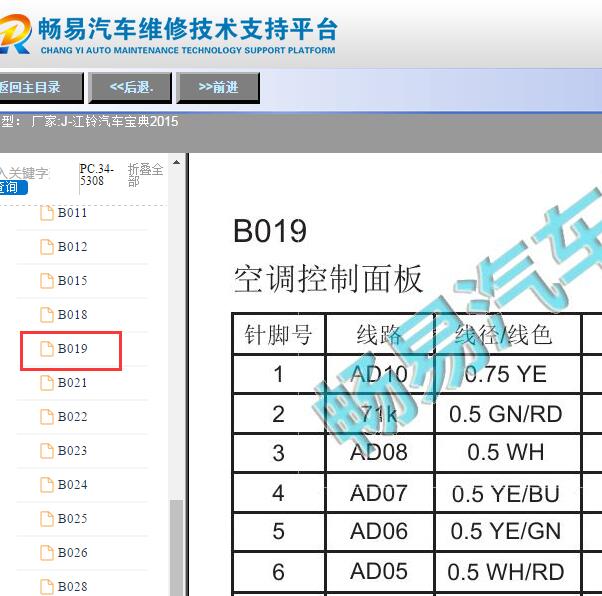Click the page icon next to B015

[x=47, y=281]
